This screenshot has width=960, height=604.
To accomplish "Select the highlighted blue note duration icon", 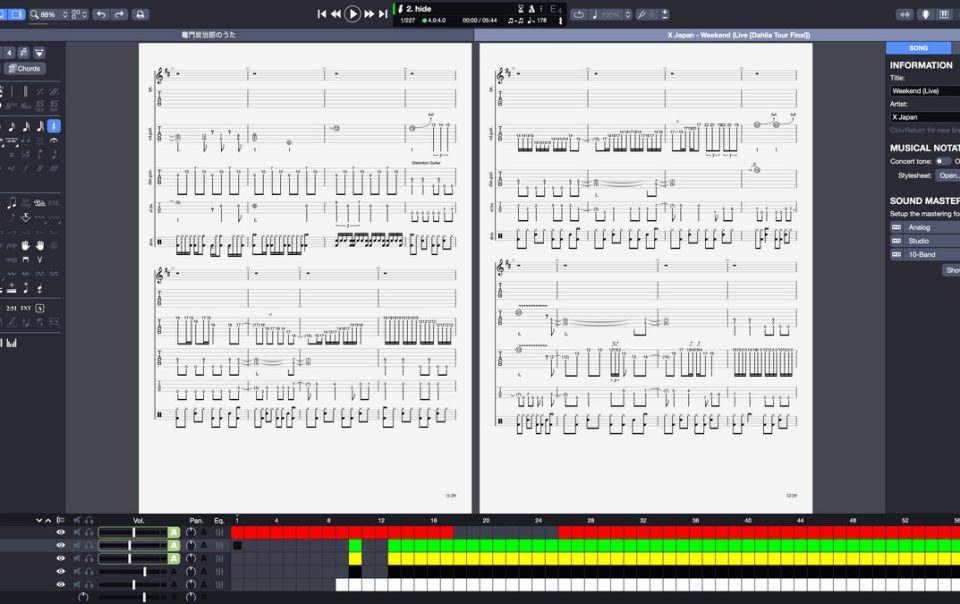I will tap(54, 126).
